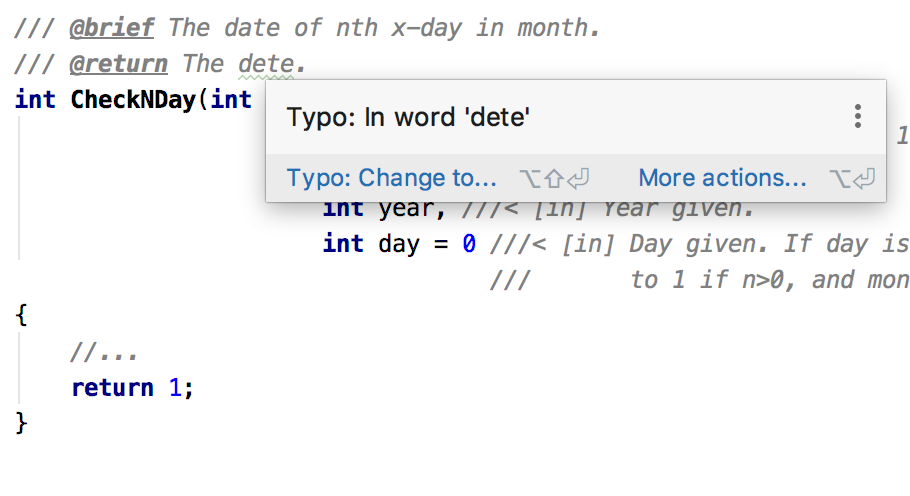Click the CheckNDay function name
This screenshot has width=910, height=496.
131,100
